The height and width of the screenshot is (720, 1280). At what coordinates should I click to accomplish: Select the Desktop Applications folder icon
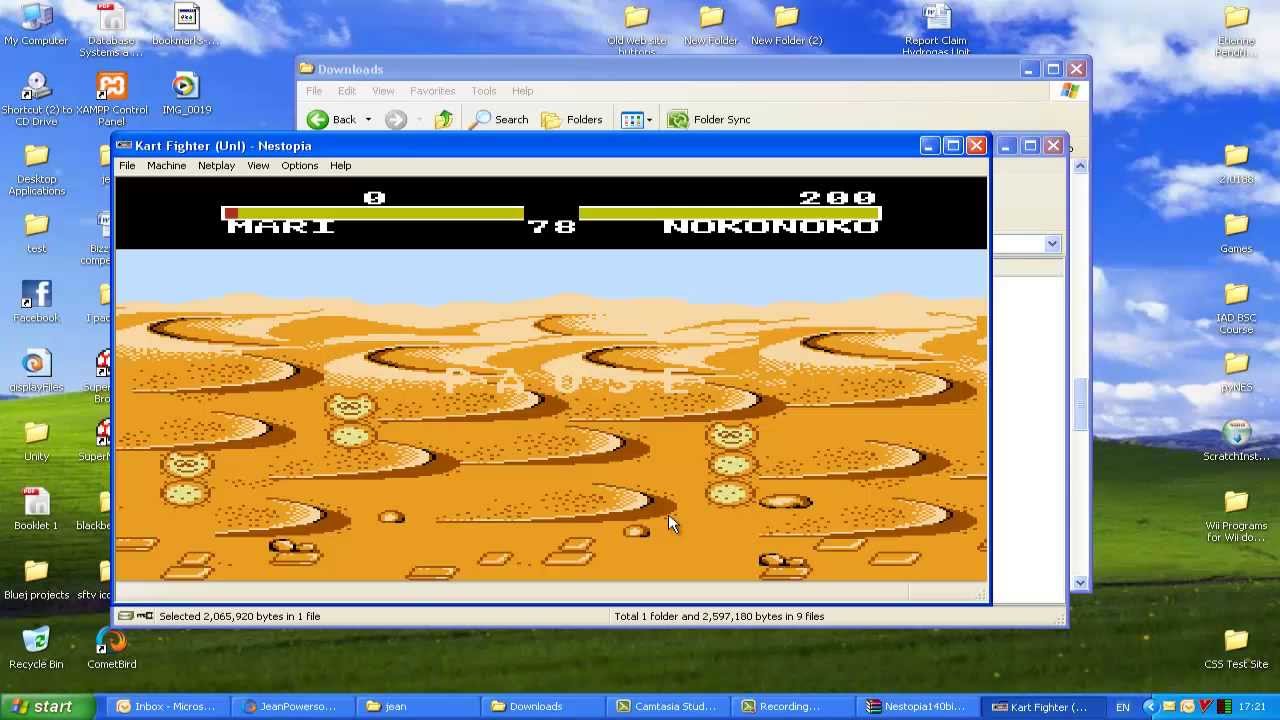pos(36,169)
